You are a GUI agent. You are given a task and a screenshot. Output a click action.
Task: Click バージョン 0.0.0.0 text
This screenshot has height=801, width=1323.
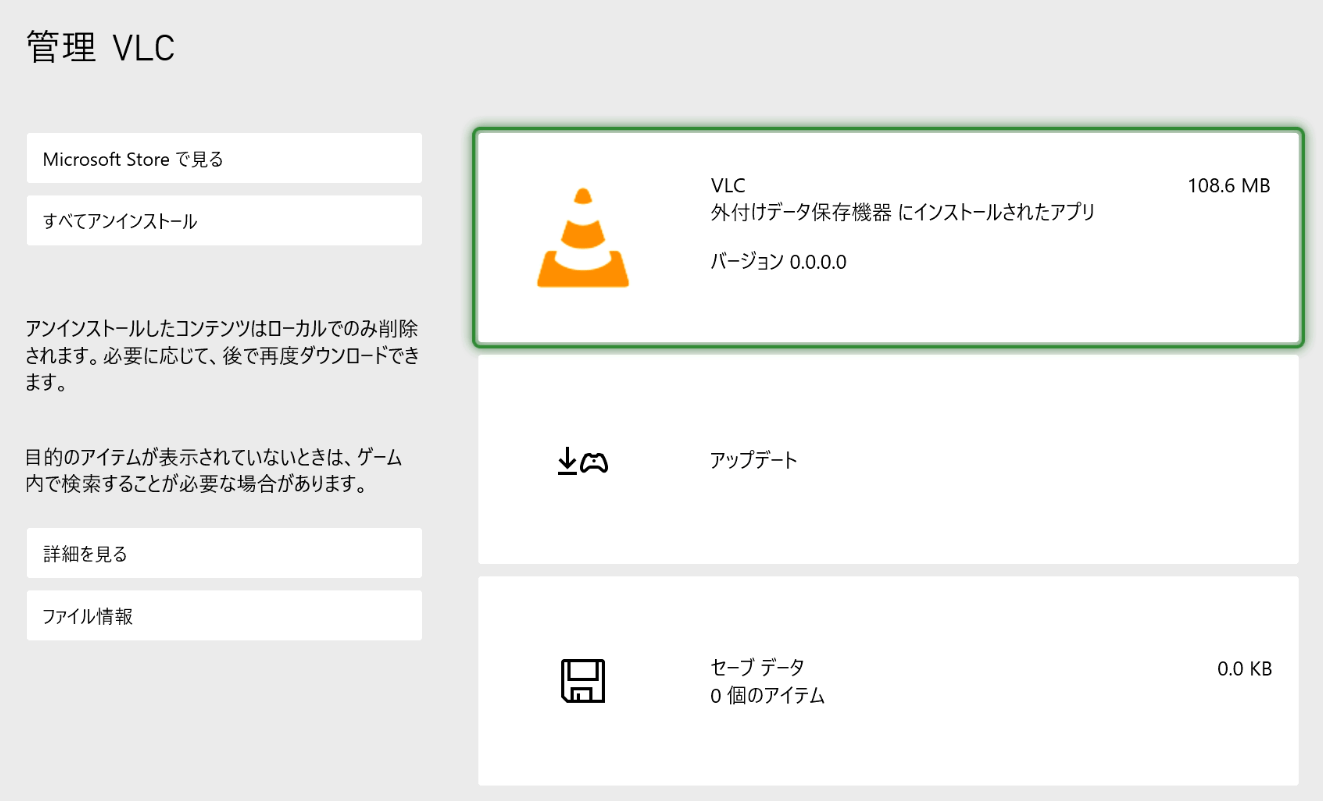click(779, 263)
